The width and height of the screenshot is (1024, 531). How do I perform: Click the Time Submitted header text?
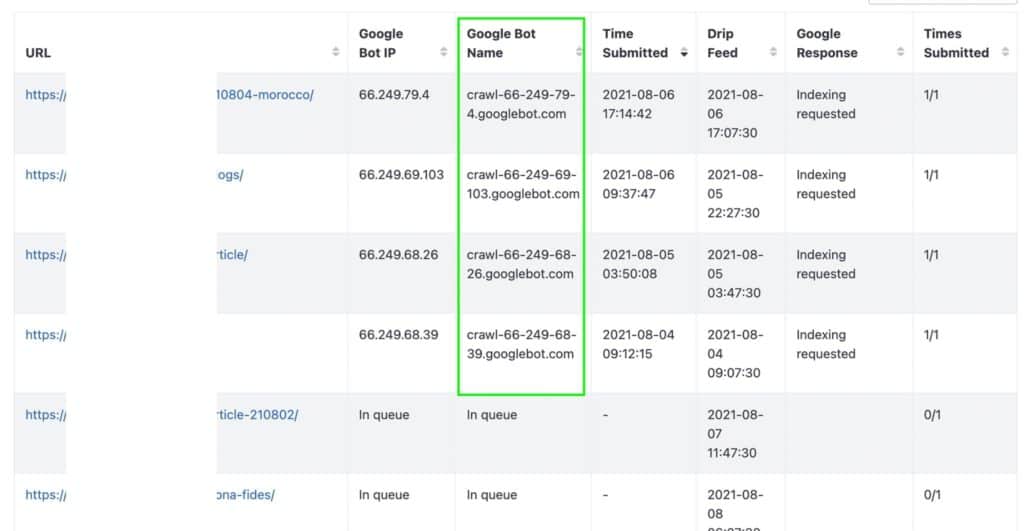tap(634, 43)
